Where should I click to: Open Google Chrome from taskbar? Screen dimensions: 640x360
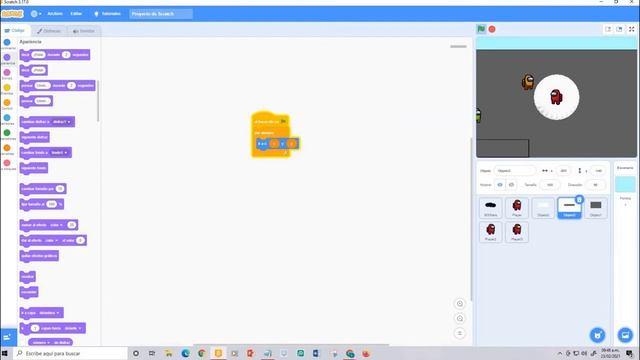click(x=202, y=353)
